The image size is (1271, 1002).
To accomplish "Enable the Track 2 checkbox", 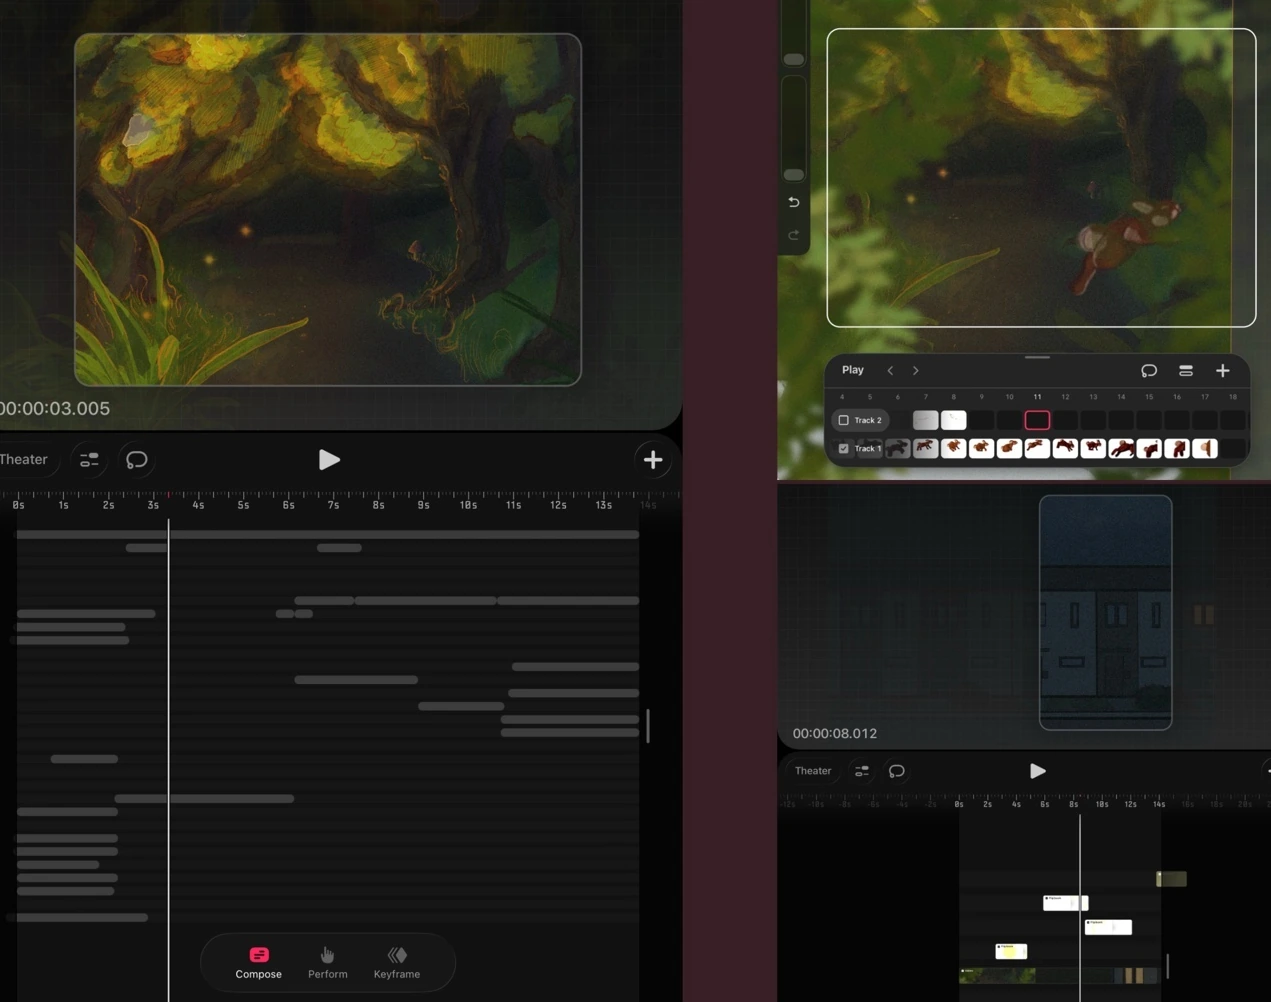I will point(843,420).
